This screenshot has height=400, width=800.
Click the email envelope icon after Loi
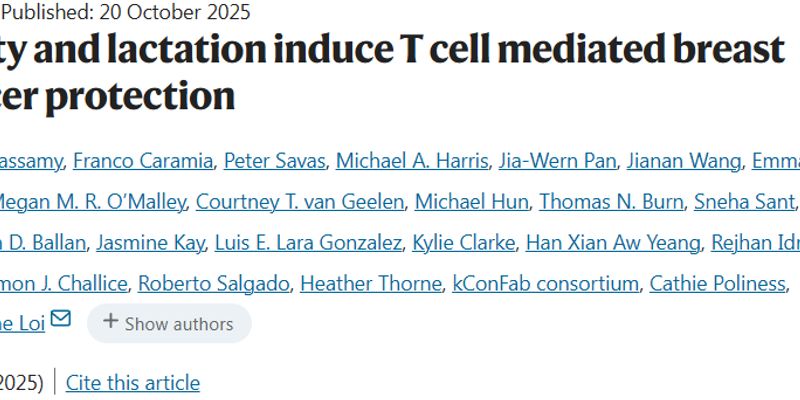61,320
